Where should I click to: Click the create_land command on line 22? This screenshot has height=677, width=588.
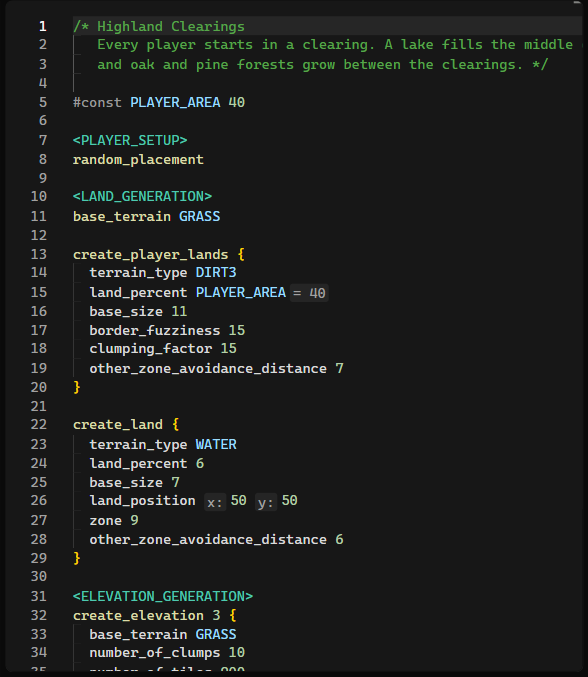(118, 424)
